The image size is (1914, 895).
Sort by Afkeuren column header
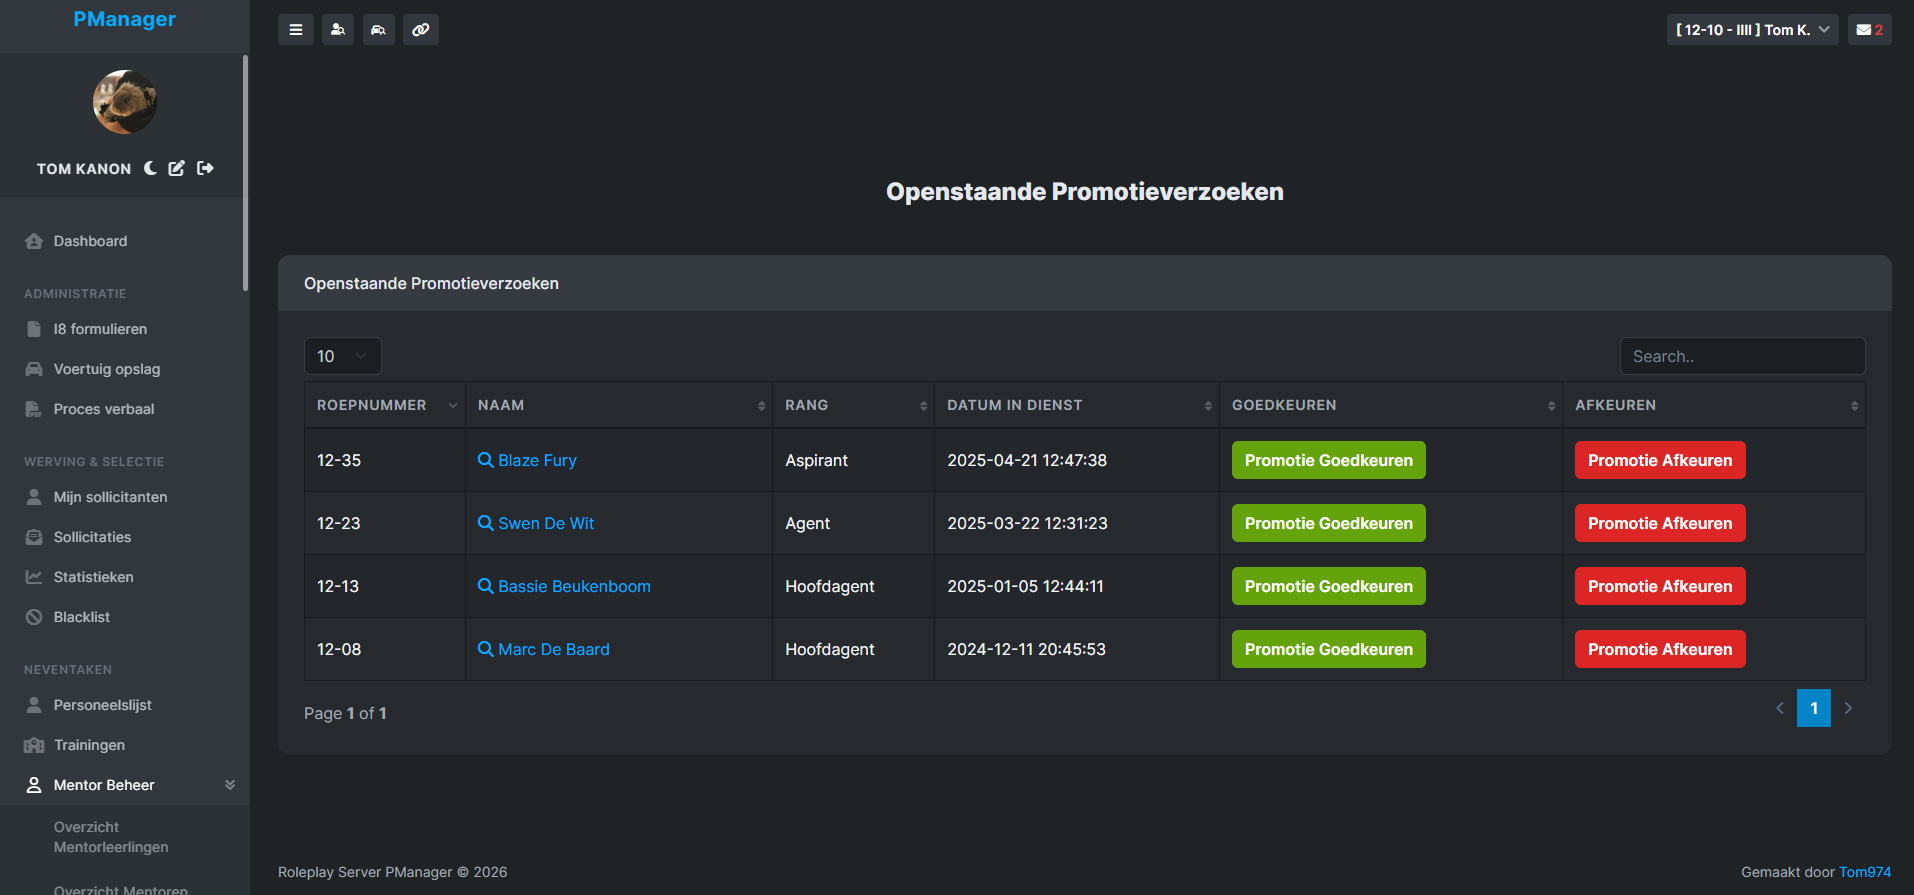click(x=1714, y=405)
